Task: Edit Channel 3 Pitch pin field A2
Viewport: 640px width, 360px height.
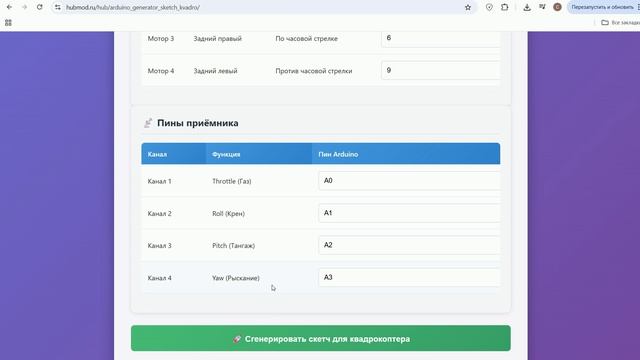Action: pos(409,245)
